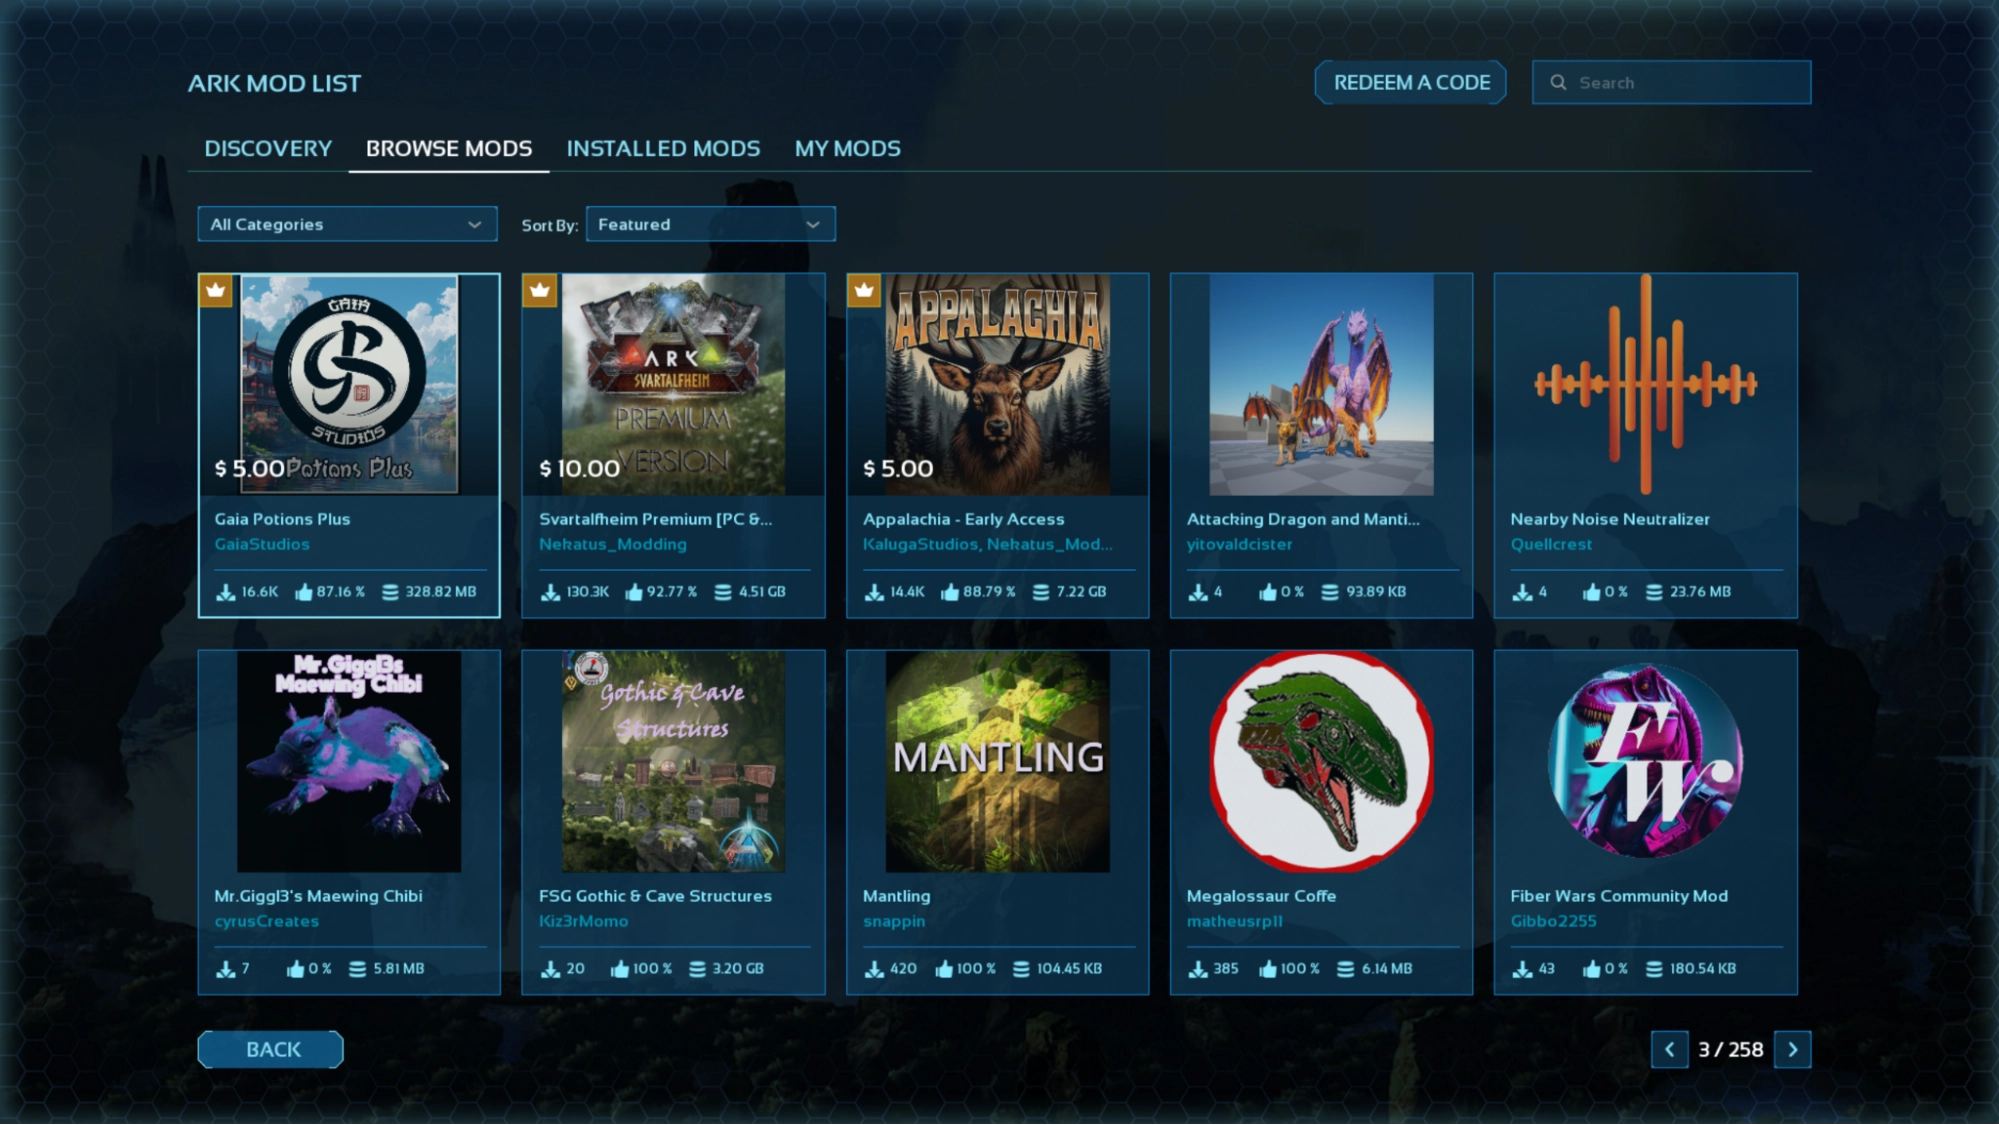Image resolution: width=1999 pixels, height=1125 pixels.
Task: Click the search magnifier icon
Action: coord(1558,83)
